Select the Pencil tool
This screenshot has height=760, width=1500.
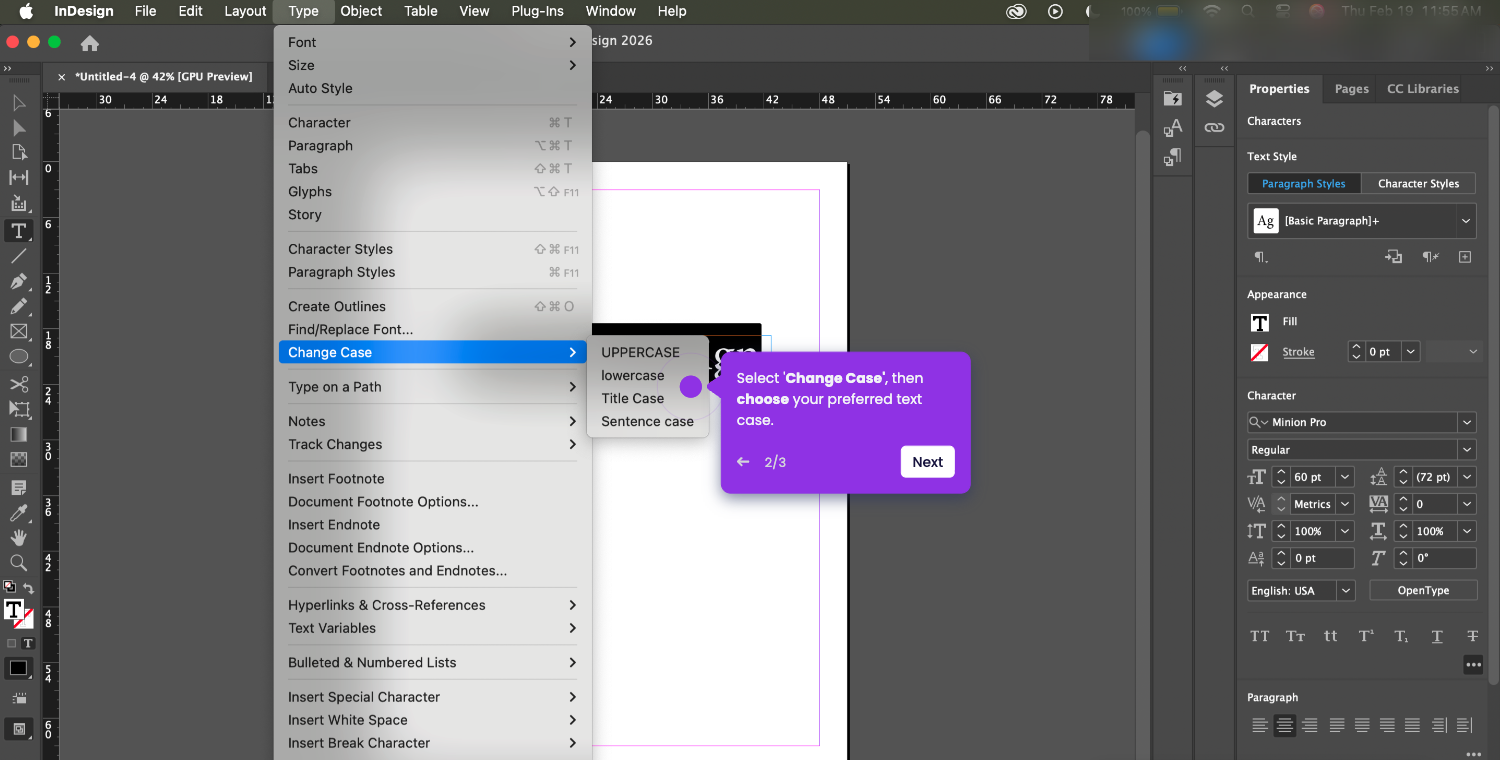point(18,306)
